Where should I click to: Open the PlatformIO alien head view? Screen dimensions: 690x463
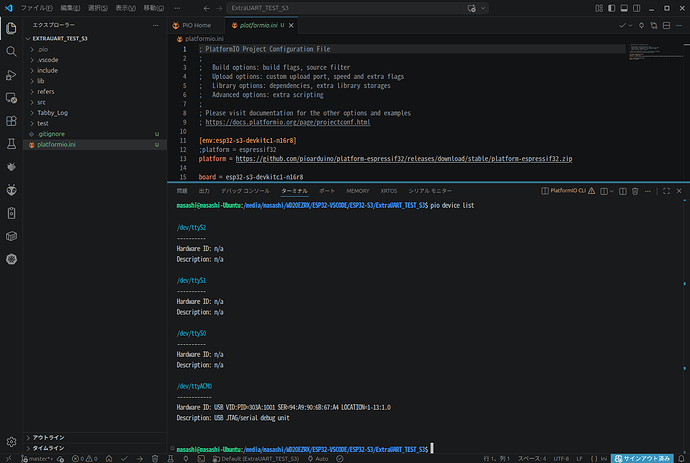[x=11, y=190]
